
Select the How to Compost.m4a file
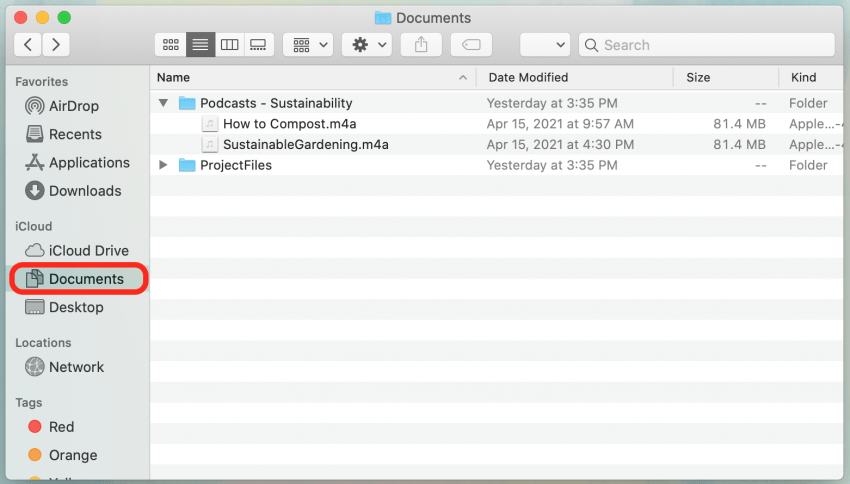coord(289,124)
